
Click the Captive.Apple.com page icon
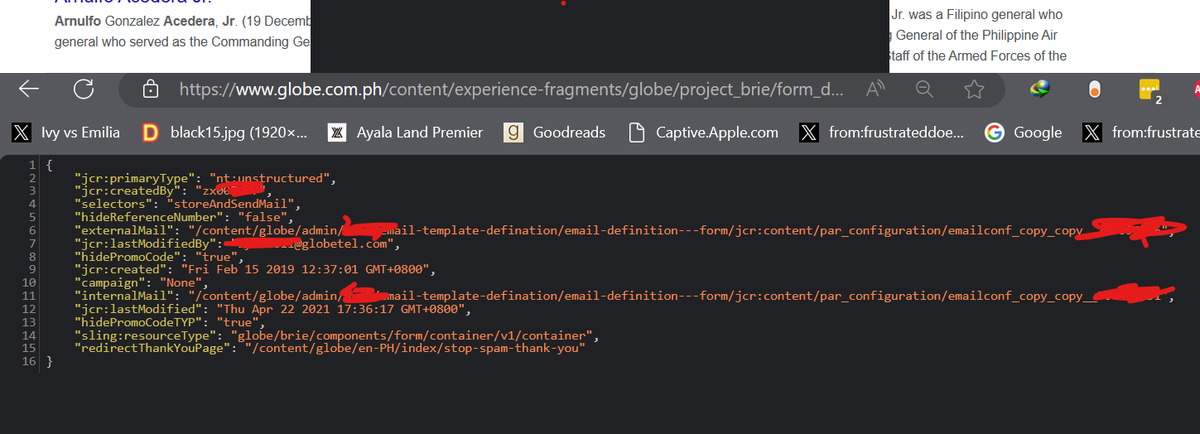(x=635, y=132)
